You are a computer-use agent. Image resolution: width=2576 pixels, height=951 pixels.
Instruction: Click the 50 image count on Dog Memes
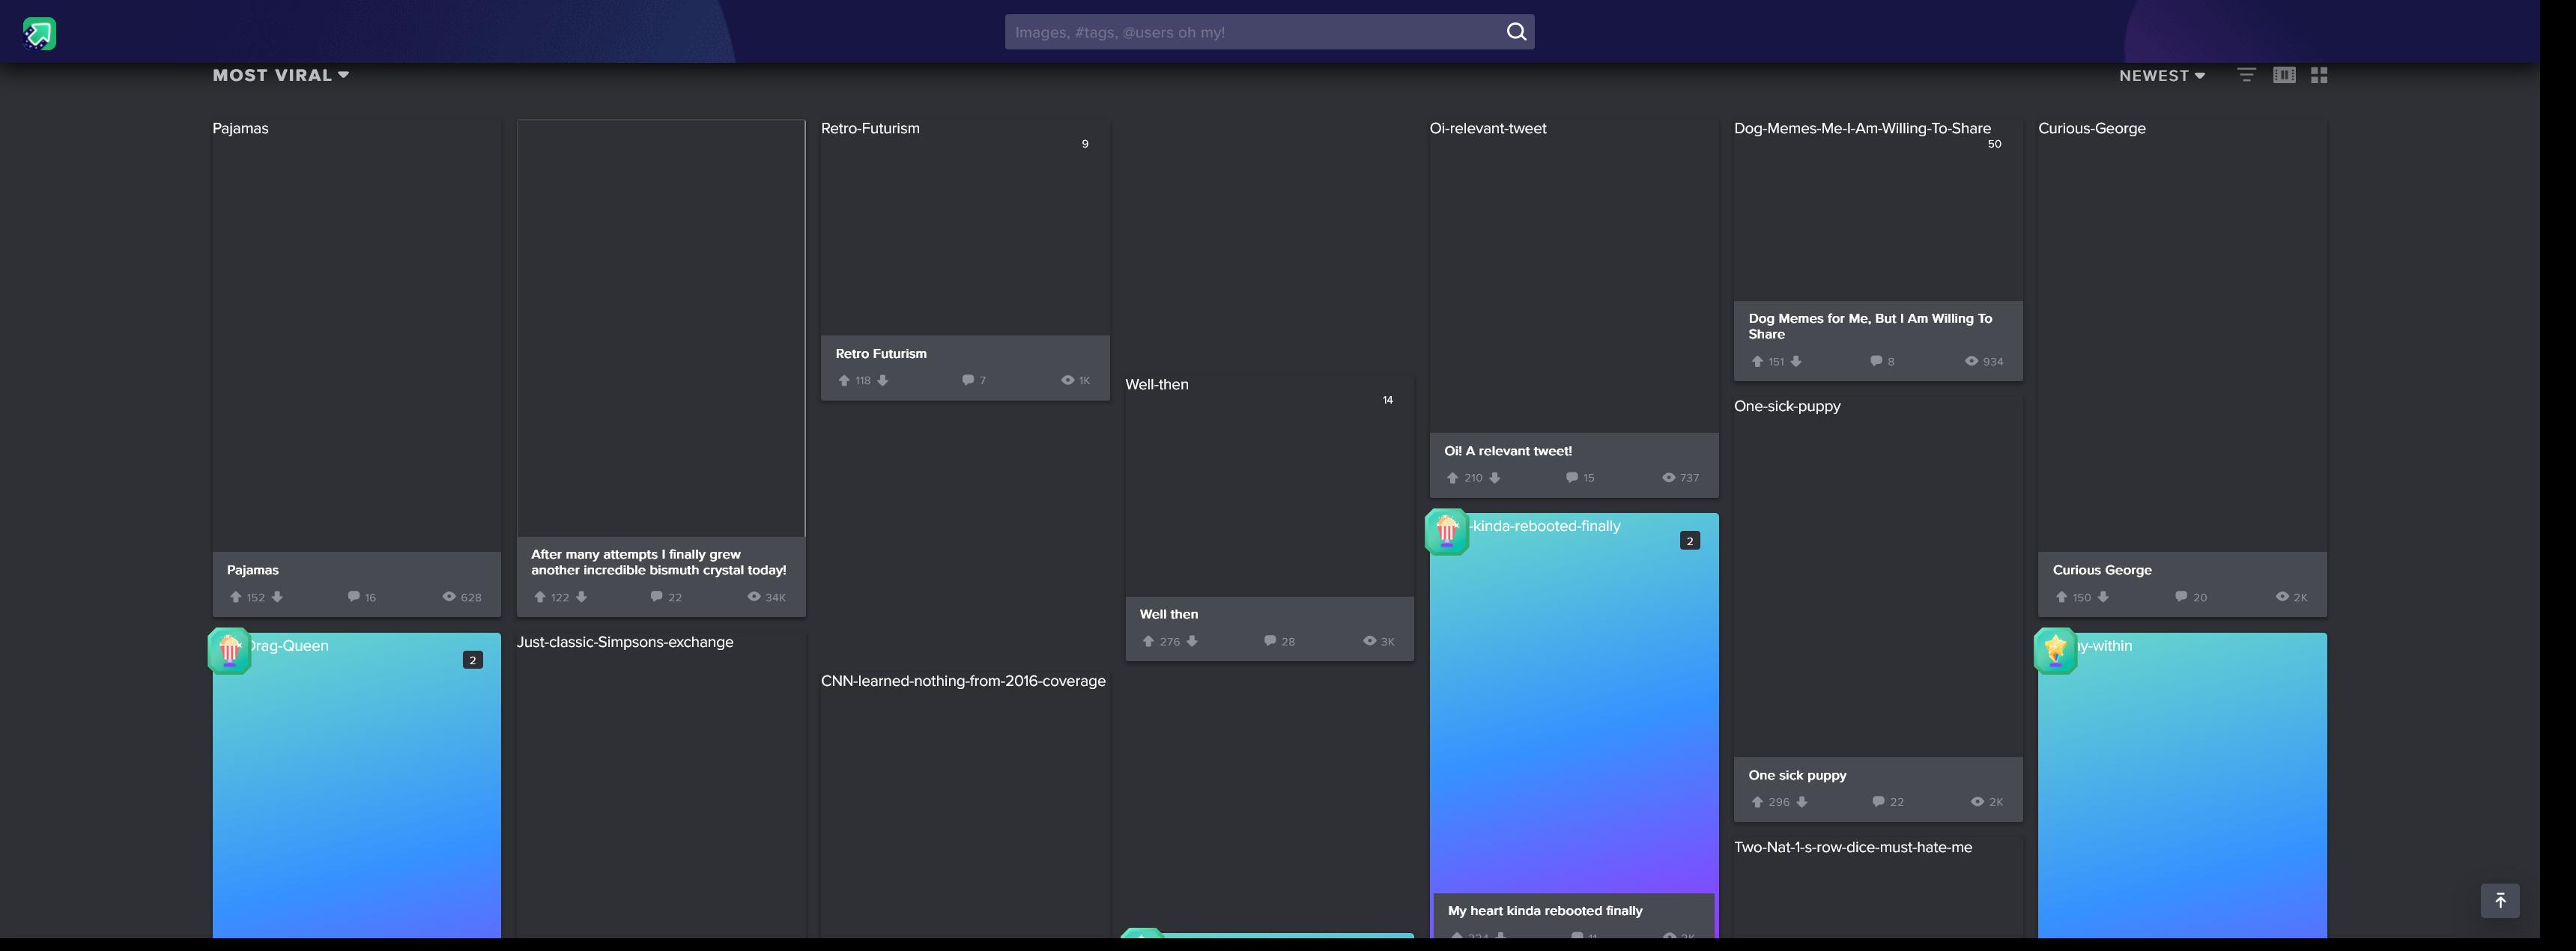(x=1994, y=144)
